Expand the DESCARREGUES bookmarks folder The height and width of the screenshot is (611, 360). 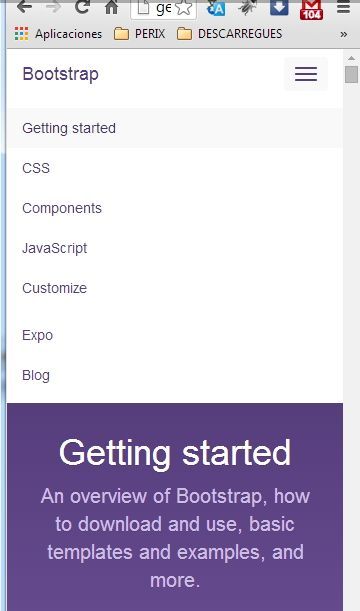pyautogui.click(x=229, y=34)
